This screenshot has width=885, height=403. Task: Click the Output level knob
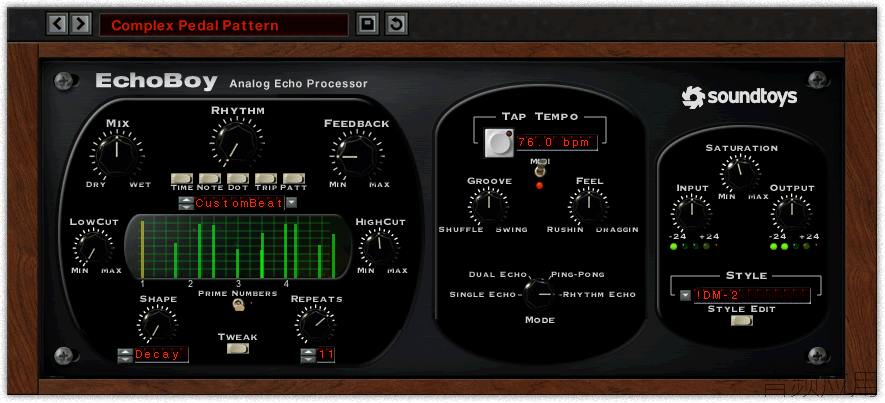tap(792, 213)
